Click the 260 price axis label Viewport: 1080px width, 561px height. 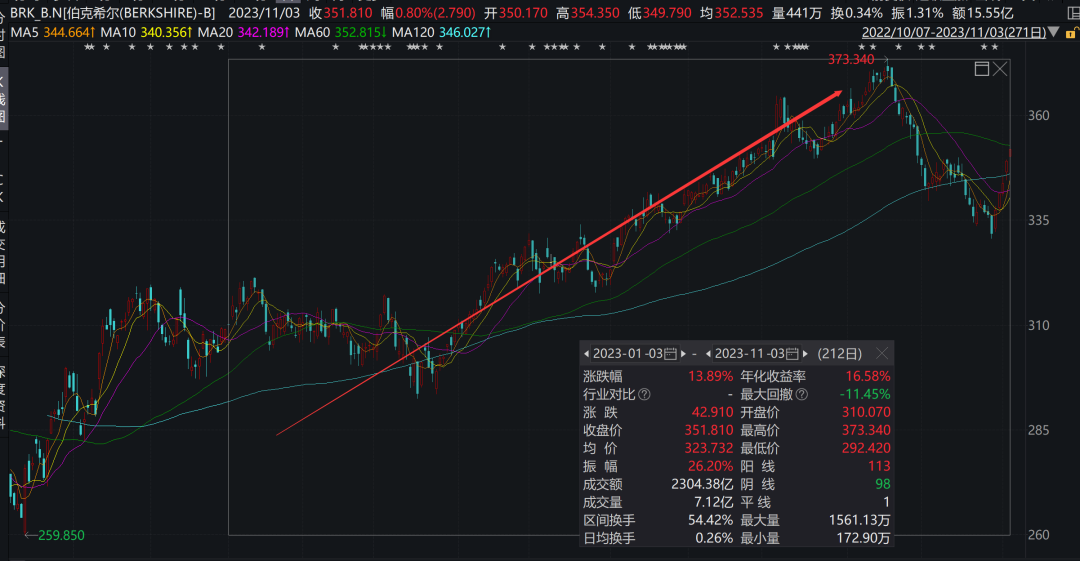pos(1039,535)
